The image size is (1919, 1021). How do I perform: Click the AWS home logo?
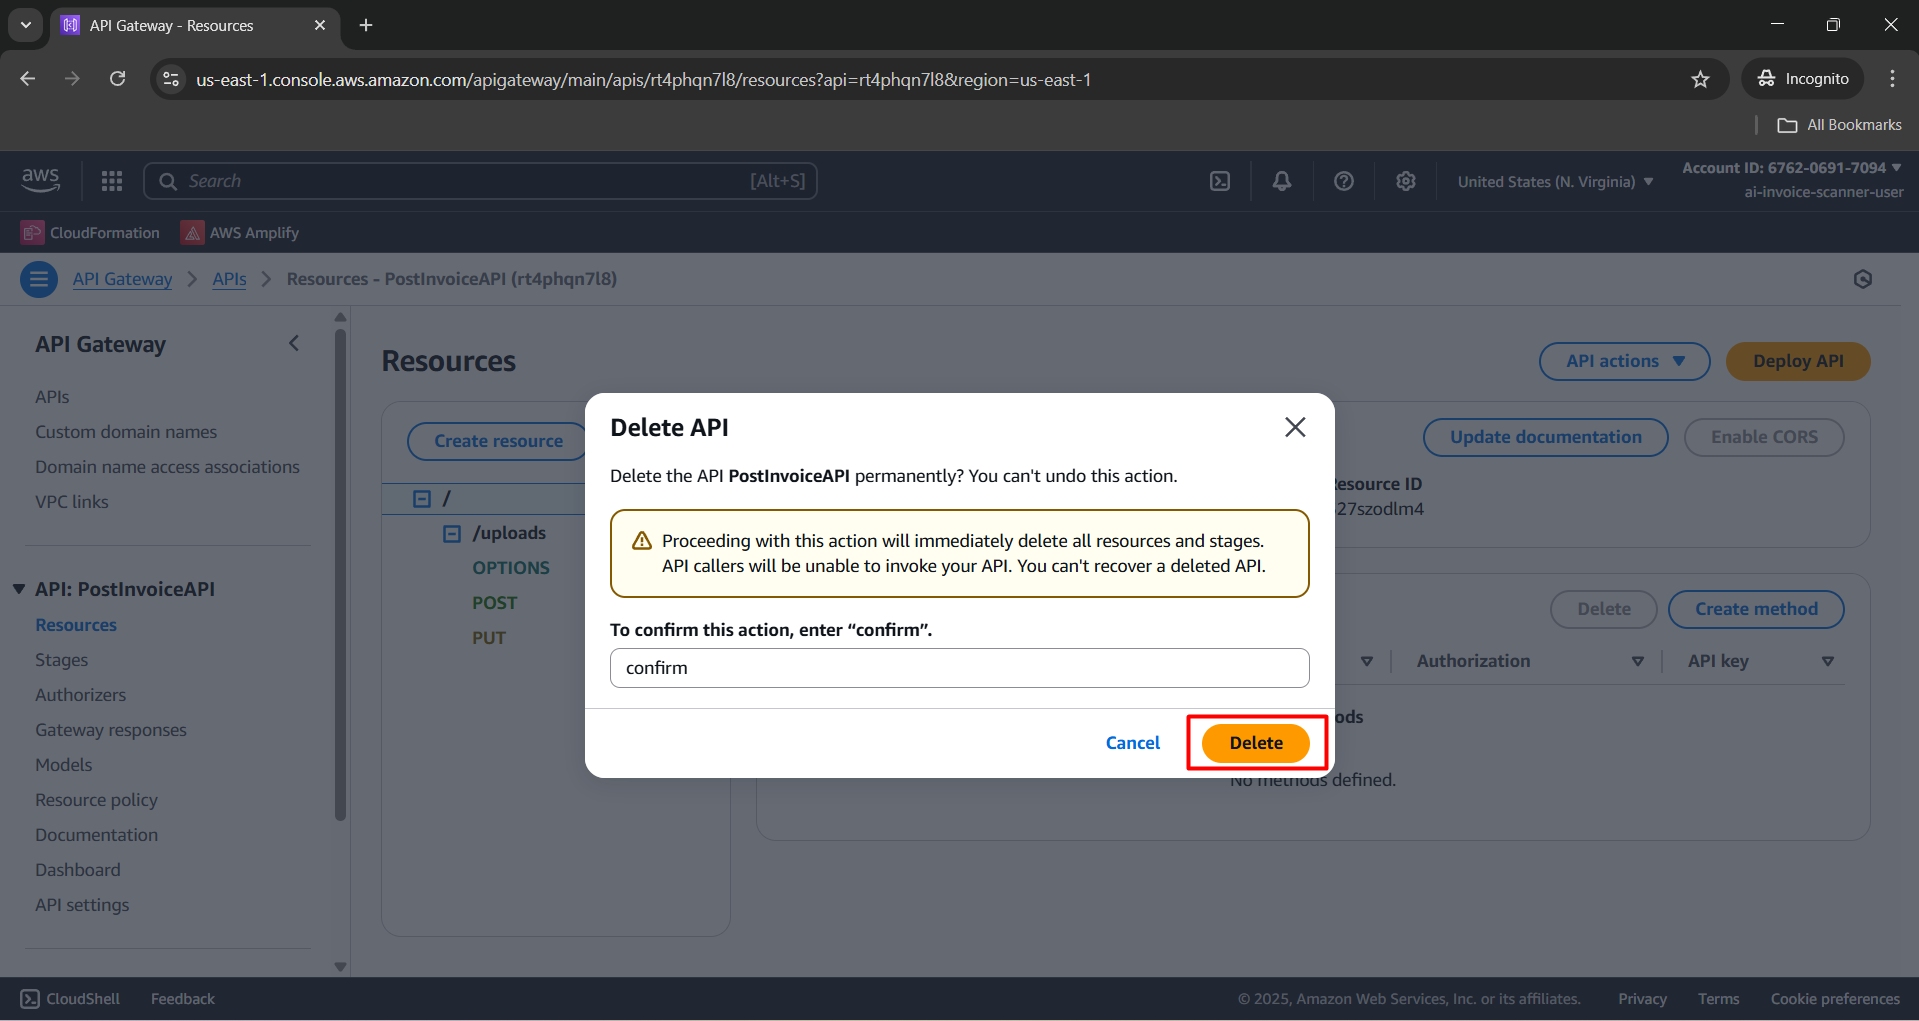tap(40, 180)
